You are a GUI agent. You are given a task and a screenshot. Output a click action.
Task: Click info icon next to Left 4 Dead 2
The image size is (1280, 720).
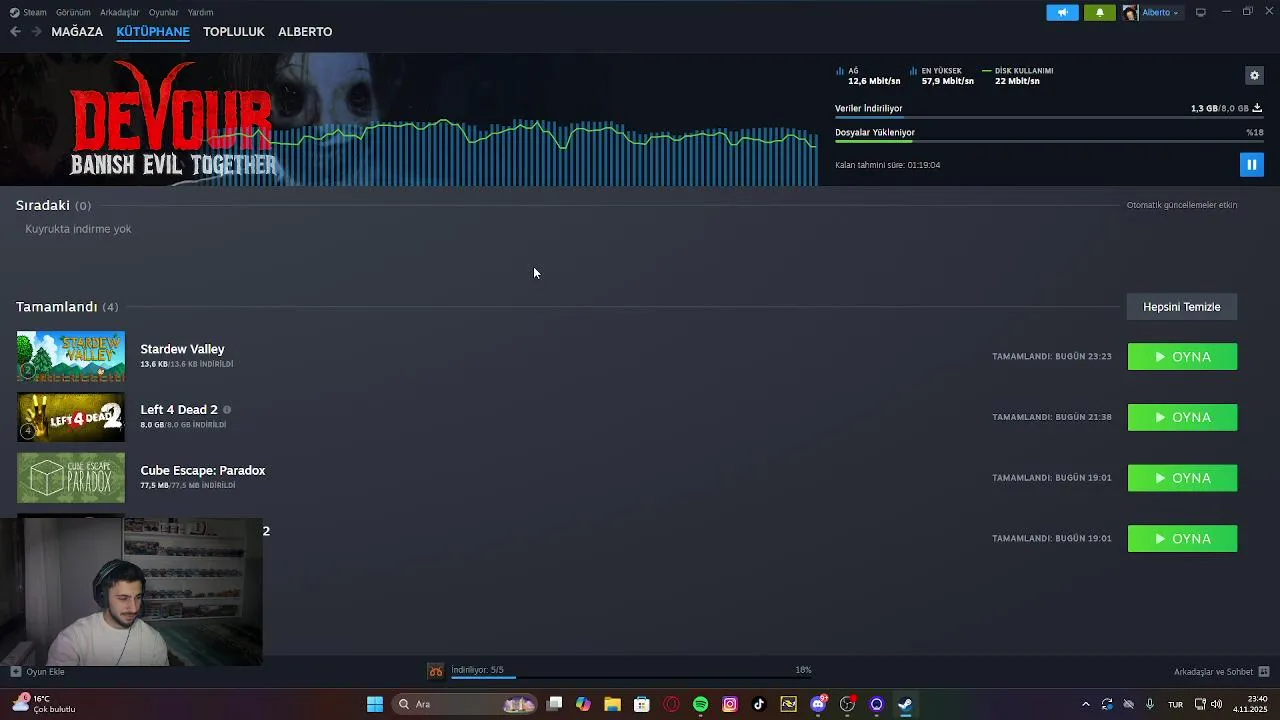click(227, 410)
